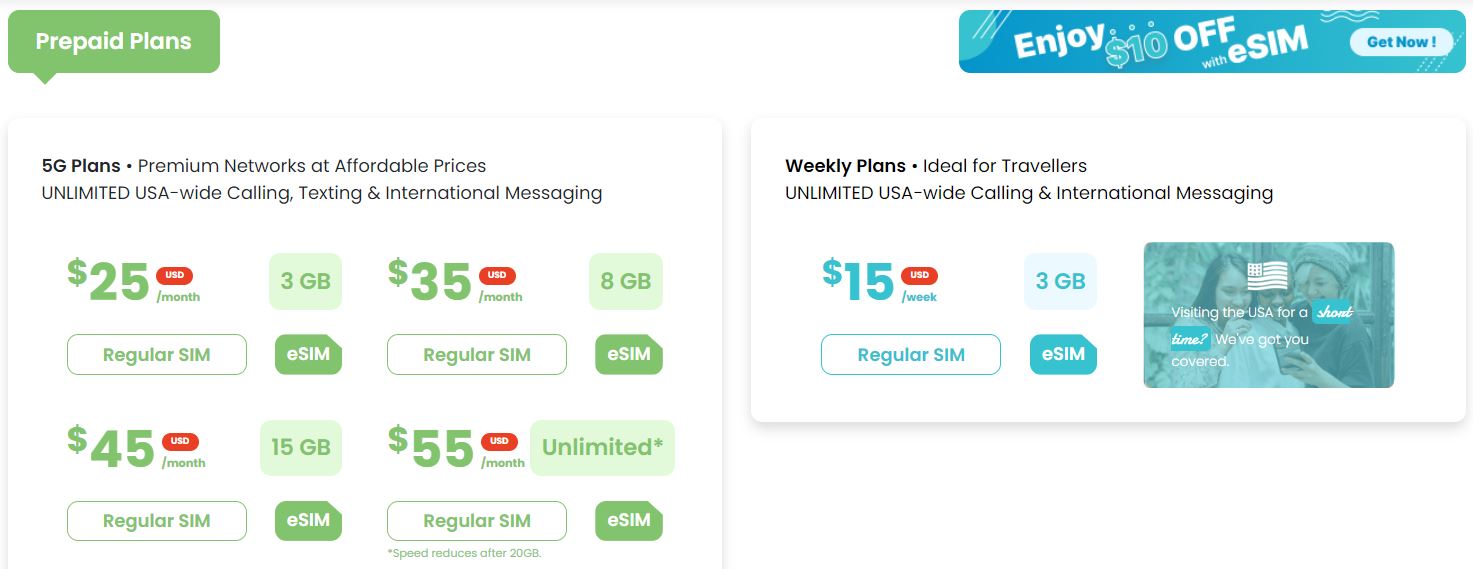
Task: Click the 15 GB data badge
Action: (x=301, y=447)
